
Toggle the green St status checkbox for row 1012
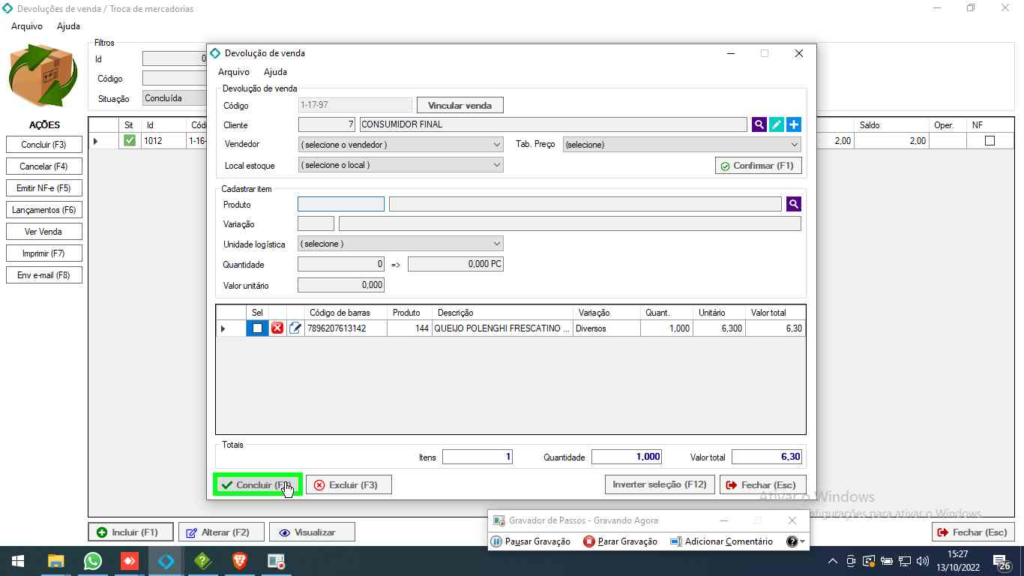pos(129,141)
